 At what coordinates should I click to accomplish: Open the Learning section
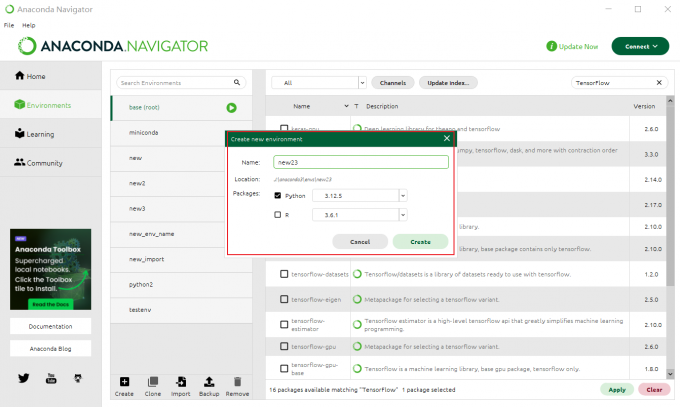(x=51, y=134)
